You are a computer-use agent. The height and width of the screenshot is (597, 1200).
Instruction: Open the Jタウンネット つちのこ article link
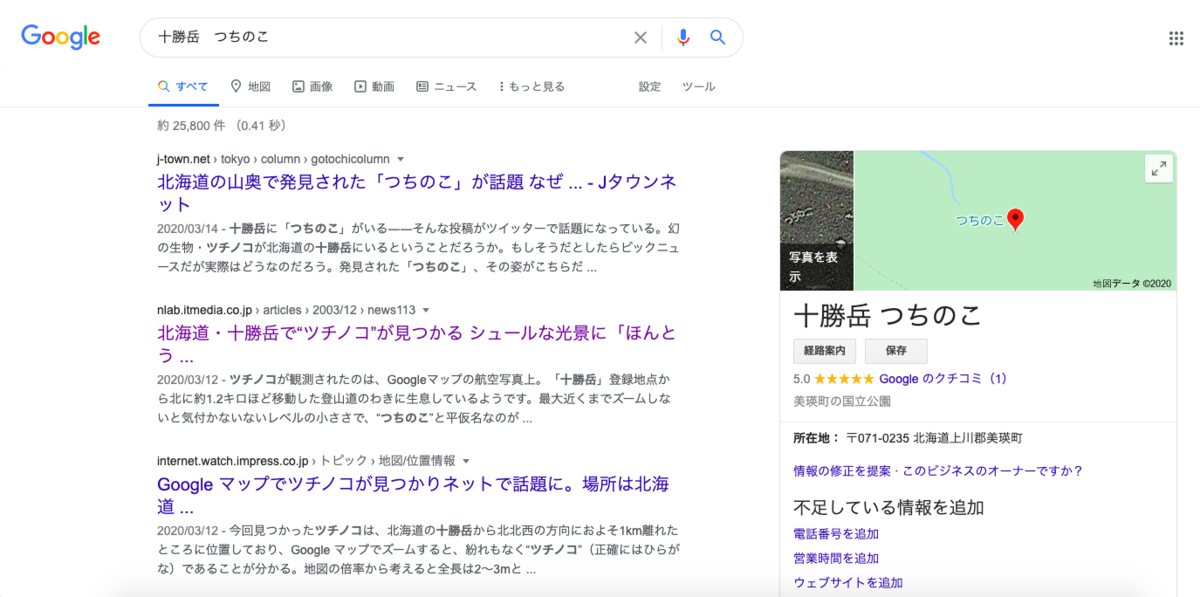click(417, 193)
